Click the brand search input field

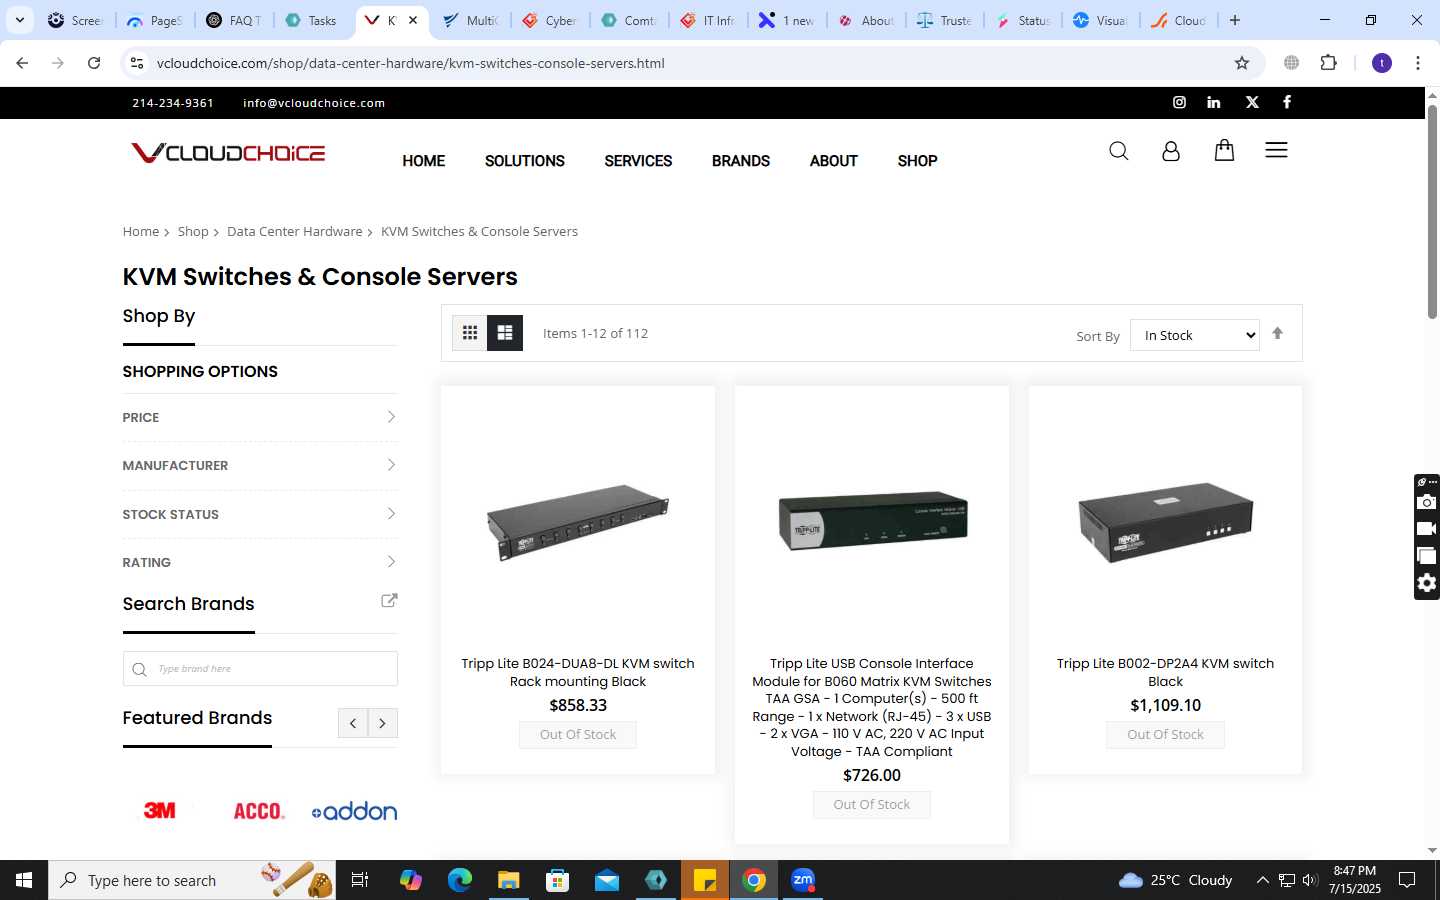[x=260, y=669]
